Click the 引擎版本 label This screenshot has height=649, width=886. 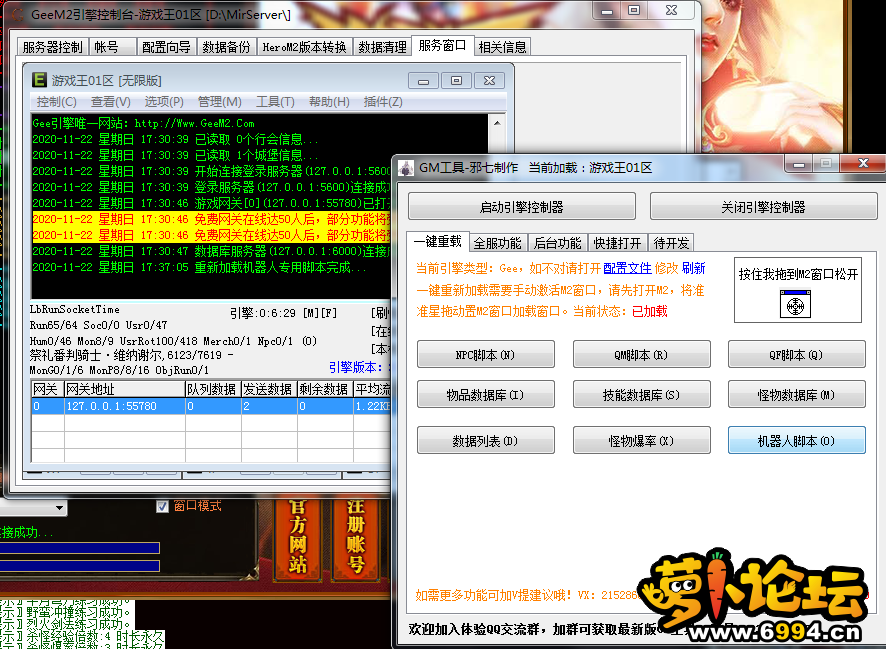[x=355, y=368]
